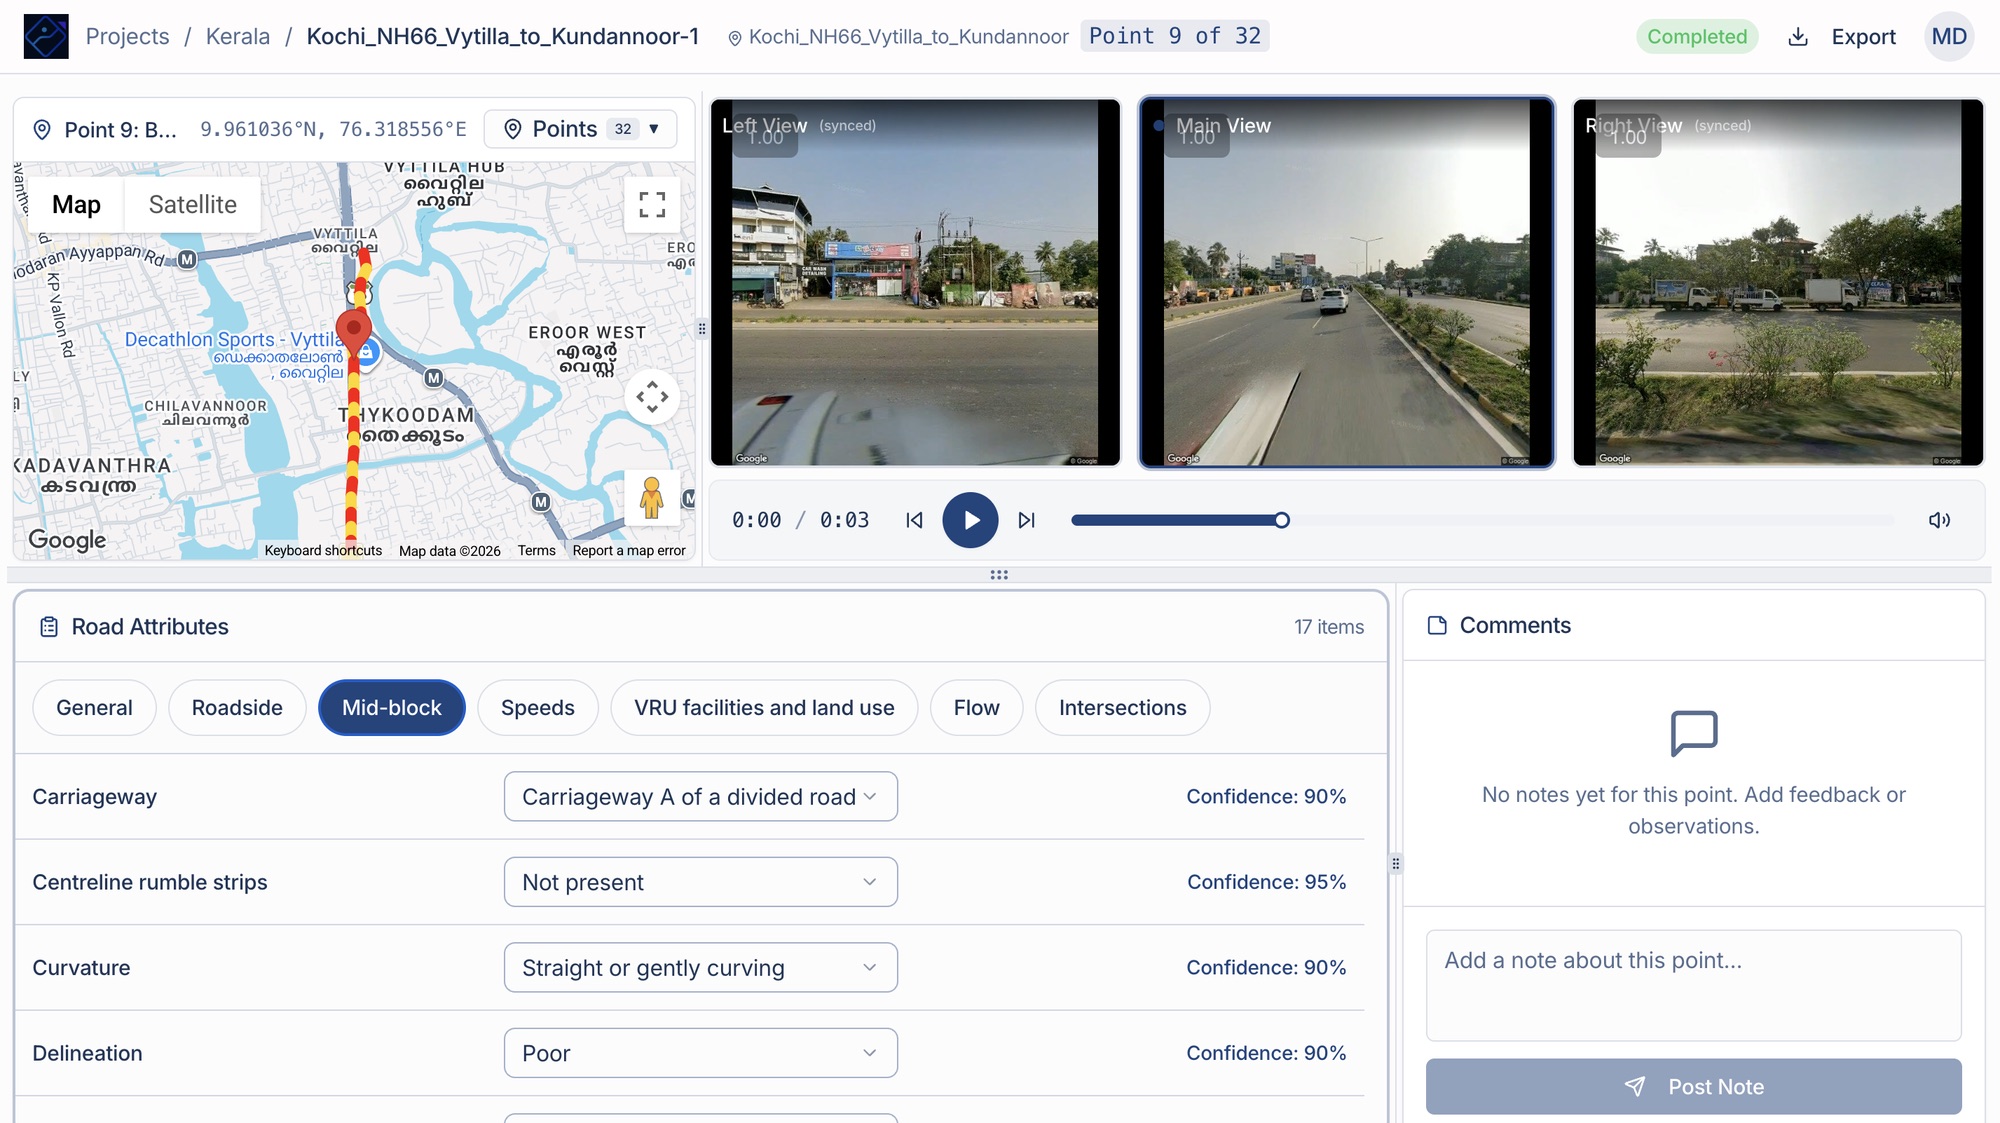This screenshot has width=2000, height=1123.
Task: Click the map pan control icon
Action: [x=652, y=397]
